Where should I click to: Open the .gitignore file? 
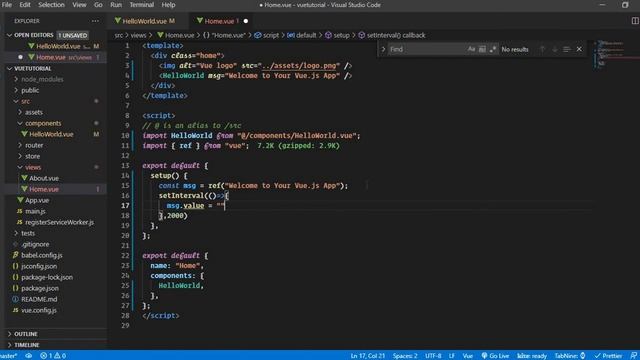(35, 244)
